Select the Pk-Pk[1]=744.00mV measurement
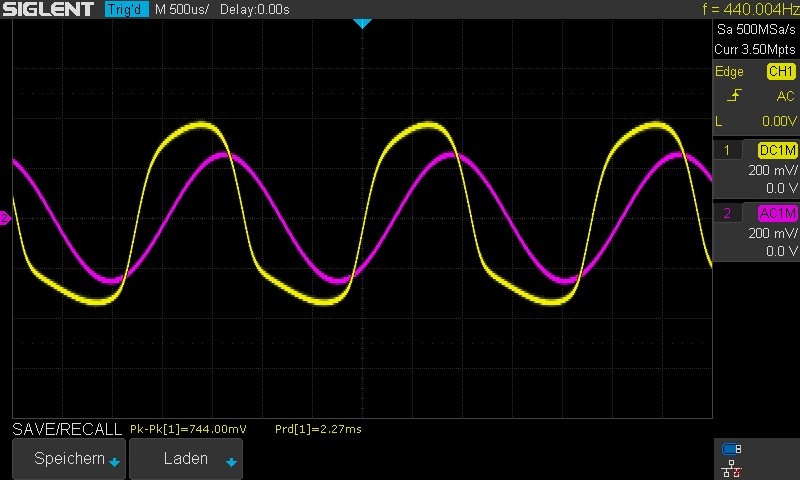800x480 pixels. click(188, 429)
